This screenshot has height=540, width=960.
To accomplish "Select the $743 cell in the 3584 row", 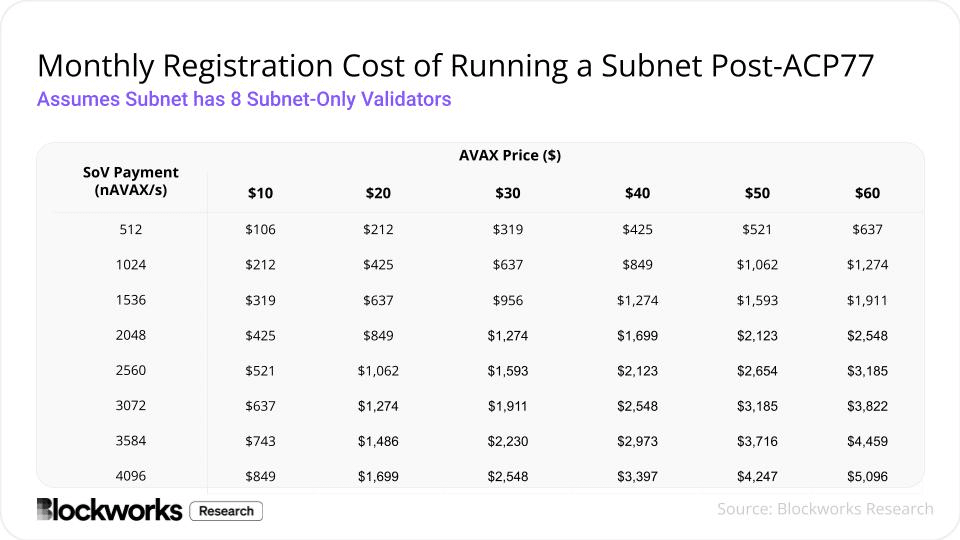I will (x=260, y=441).
